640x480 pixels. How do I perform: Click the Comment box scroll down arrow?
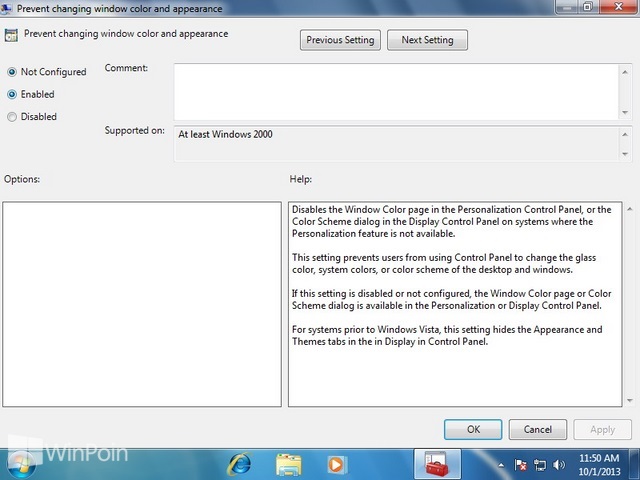click(625, 112)
